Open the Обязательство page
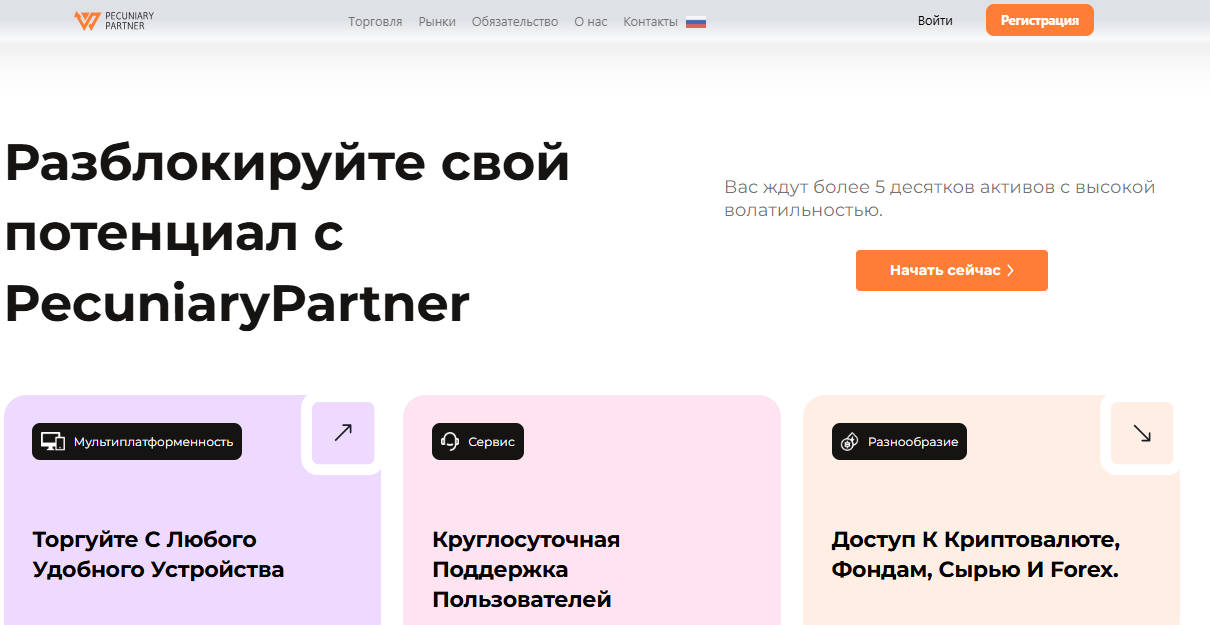This screenshot has width=1210, height=625. [x=515, y=21]
